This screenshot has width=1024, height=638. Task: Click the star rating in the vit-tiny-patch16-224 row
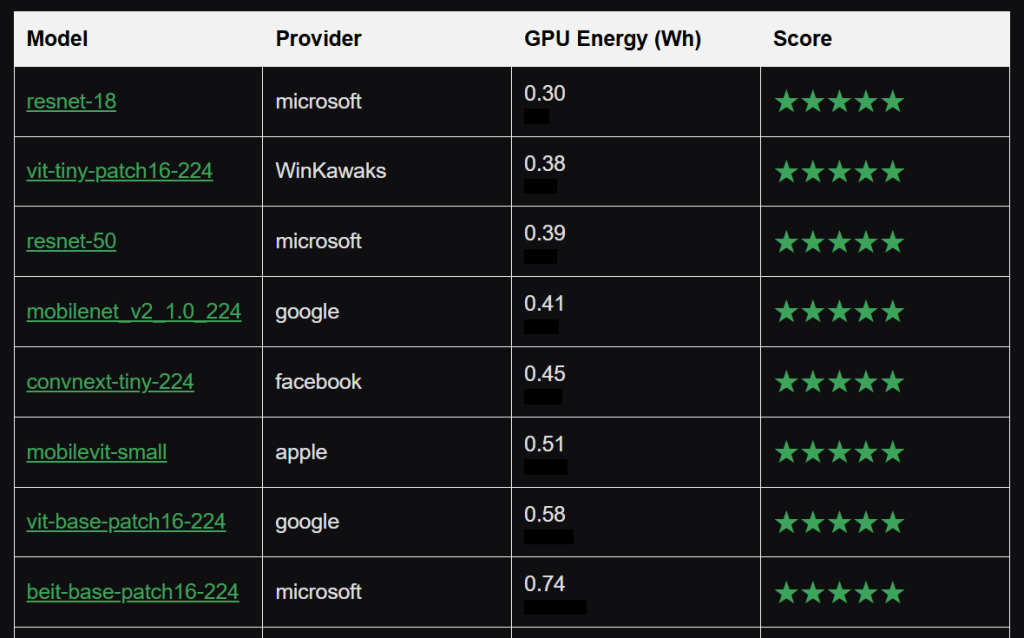[x=839, y=172]
